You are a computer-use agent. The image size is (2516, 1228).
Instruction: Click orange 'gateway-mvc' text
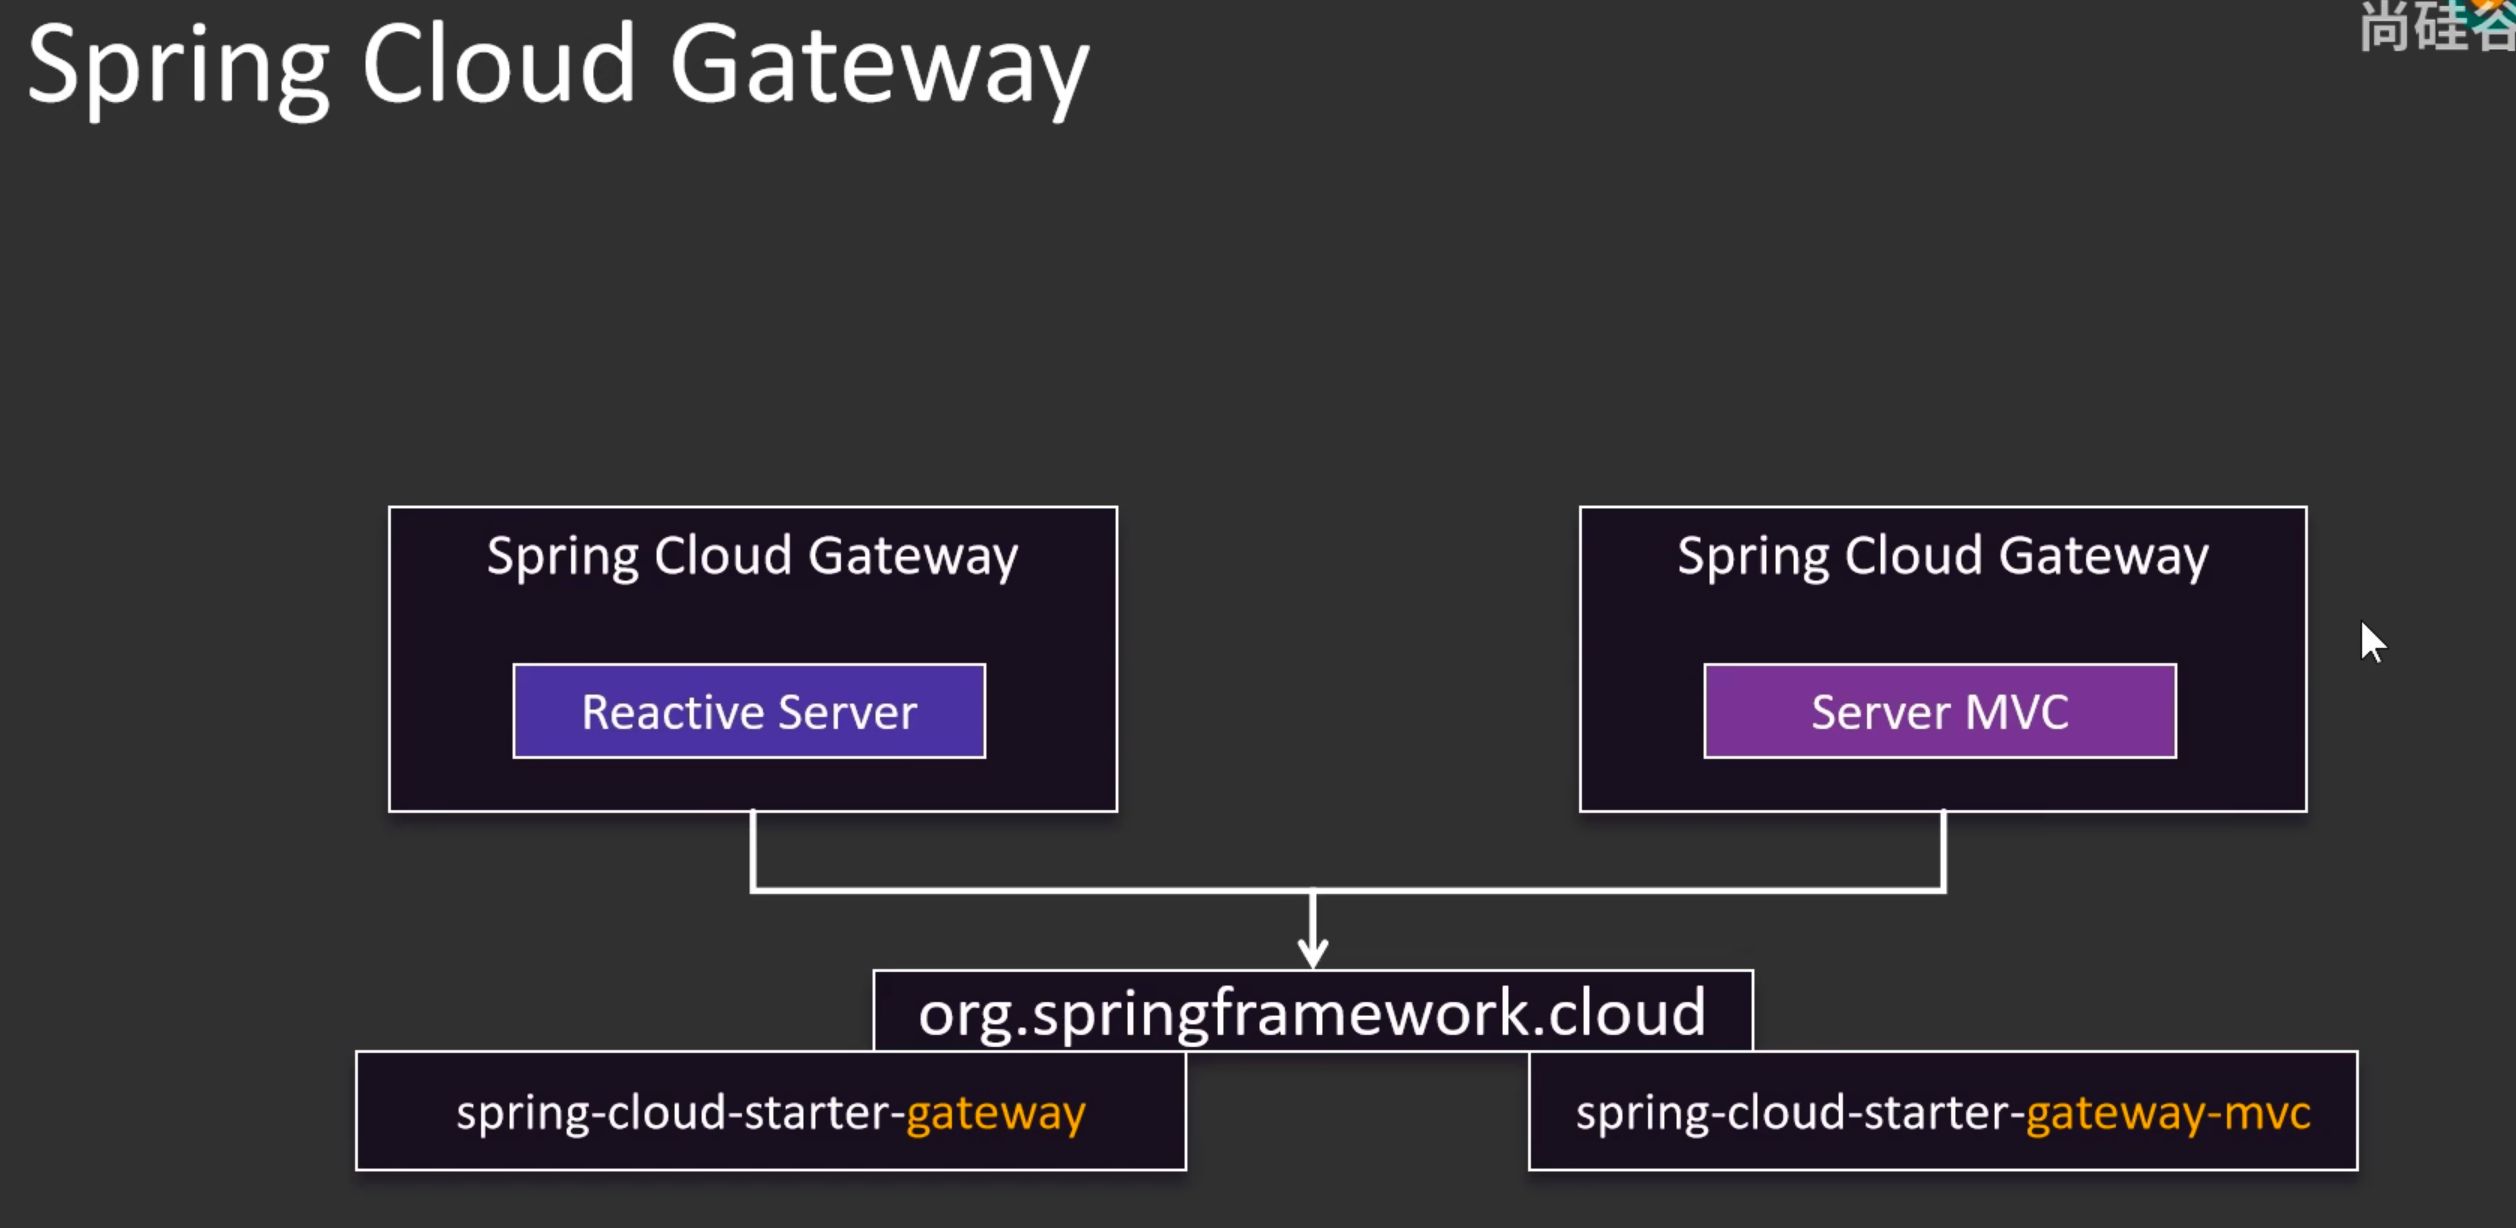pos(2167,1114)
